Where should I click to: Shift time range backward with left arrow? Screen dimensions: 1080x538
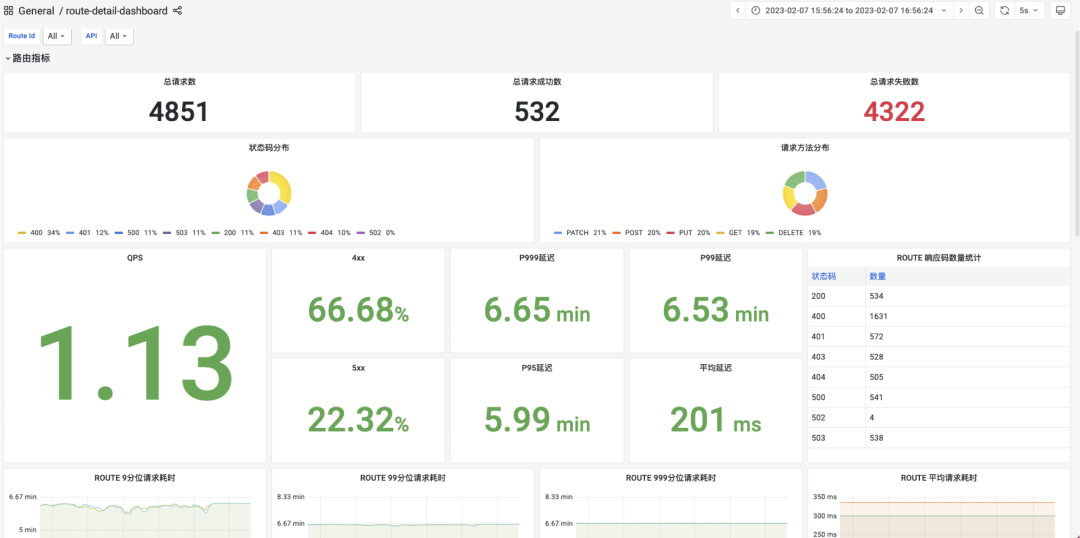point(738,11)
